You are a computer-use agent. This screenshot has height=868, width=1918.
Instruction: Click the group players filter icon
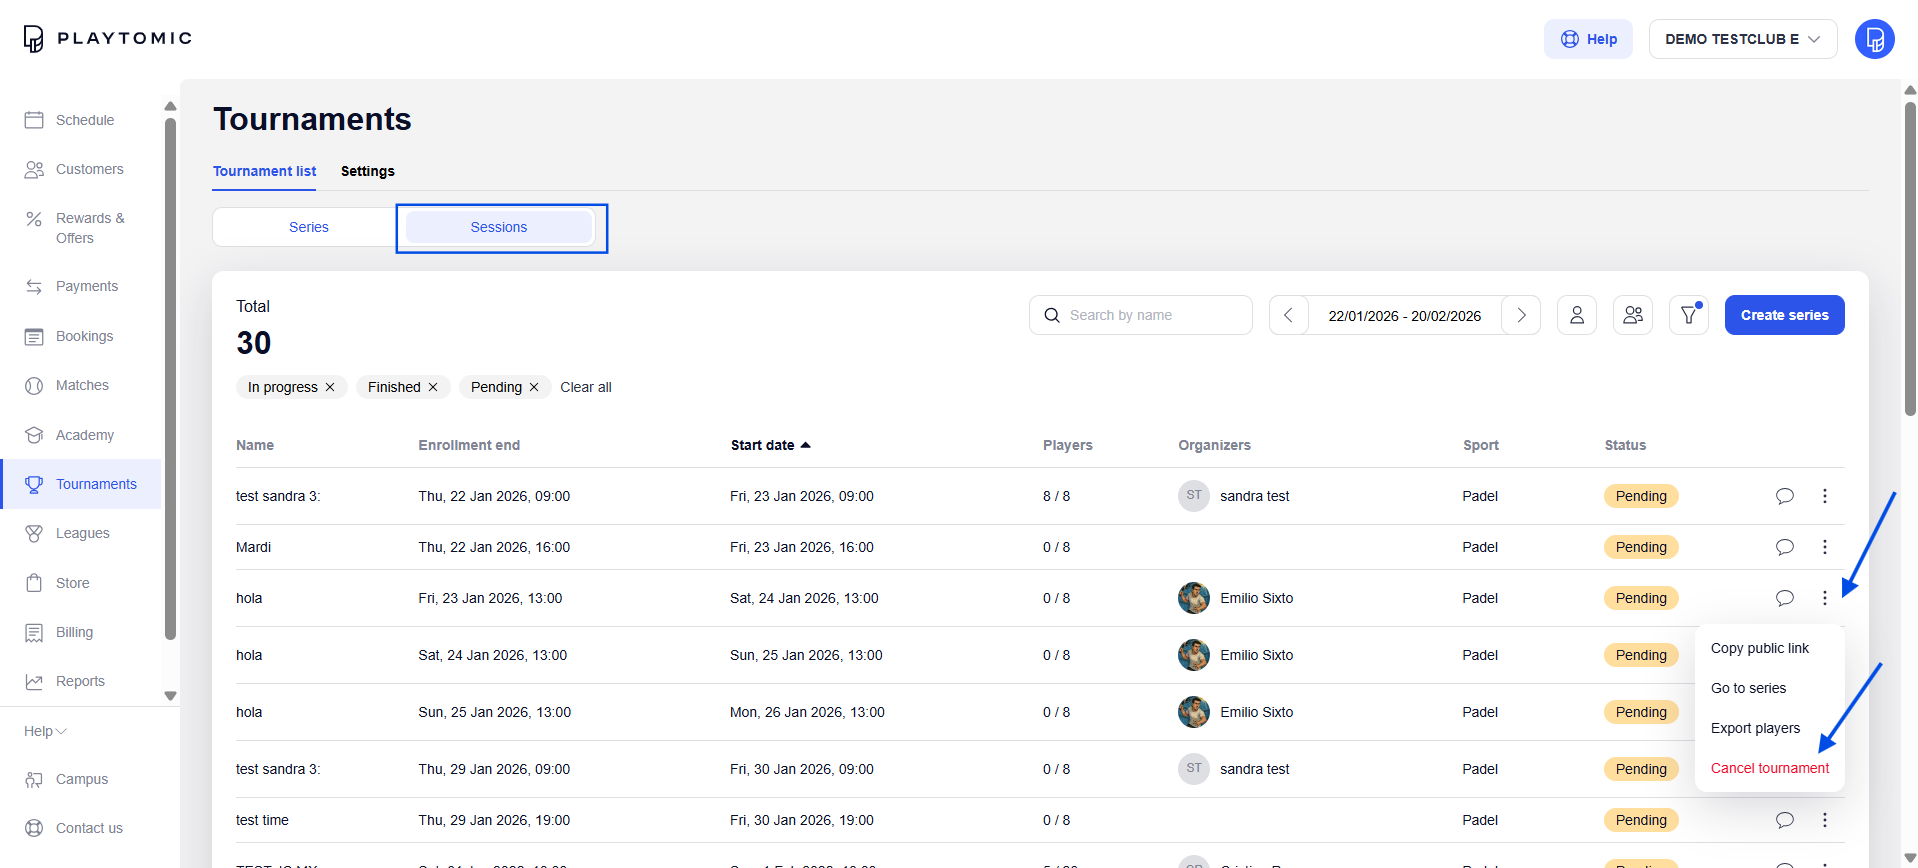coord(1632,315)
